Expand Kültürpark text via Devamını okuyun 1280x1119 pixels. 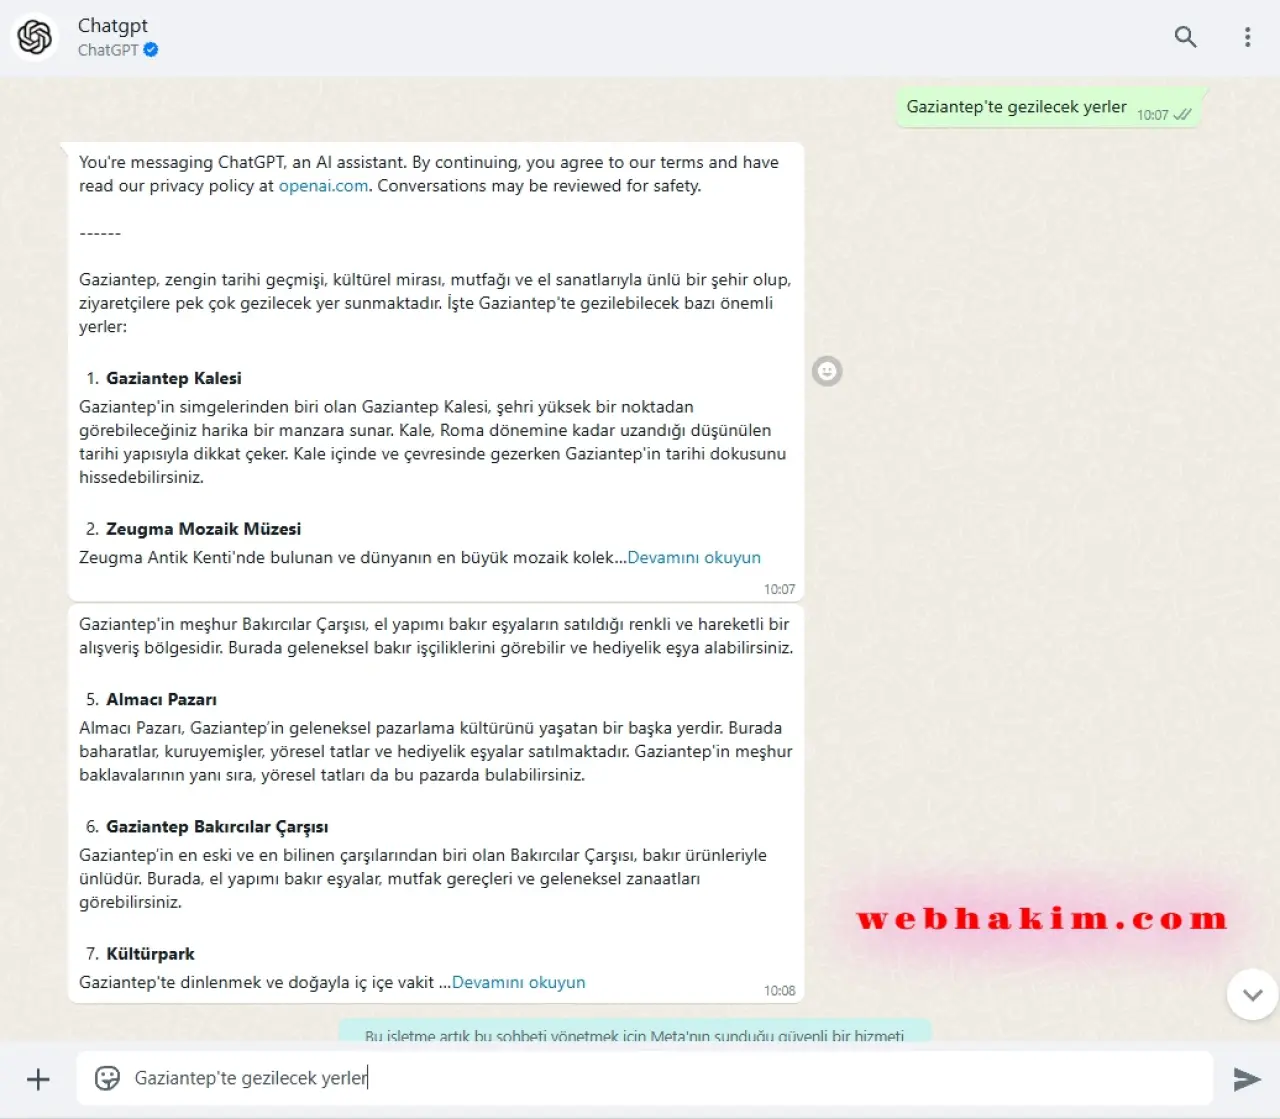click(x=518, y=983)
